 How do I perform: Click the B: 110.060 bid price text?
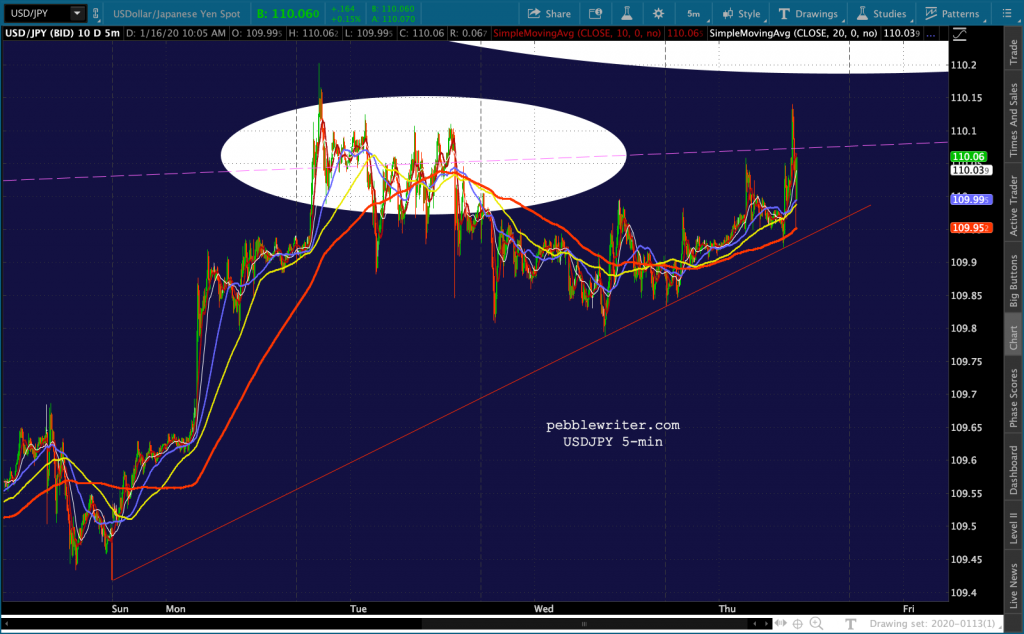pos(287,14)
